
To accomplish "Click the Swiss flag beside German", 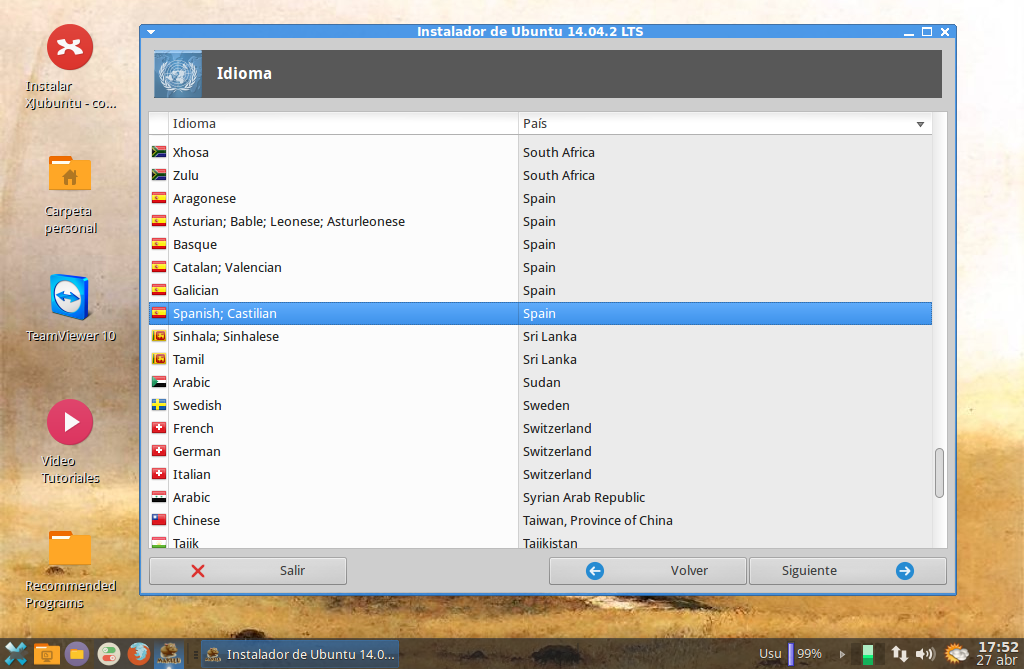I will coord(159,451).
